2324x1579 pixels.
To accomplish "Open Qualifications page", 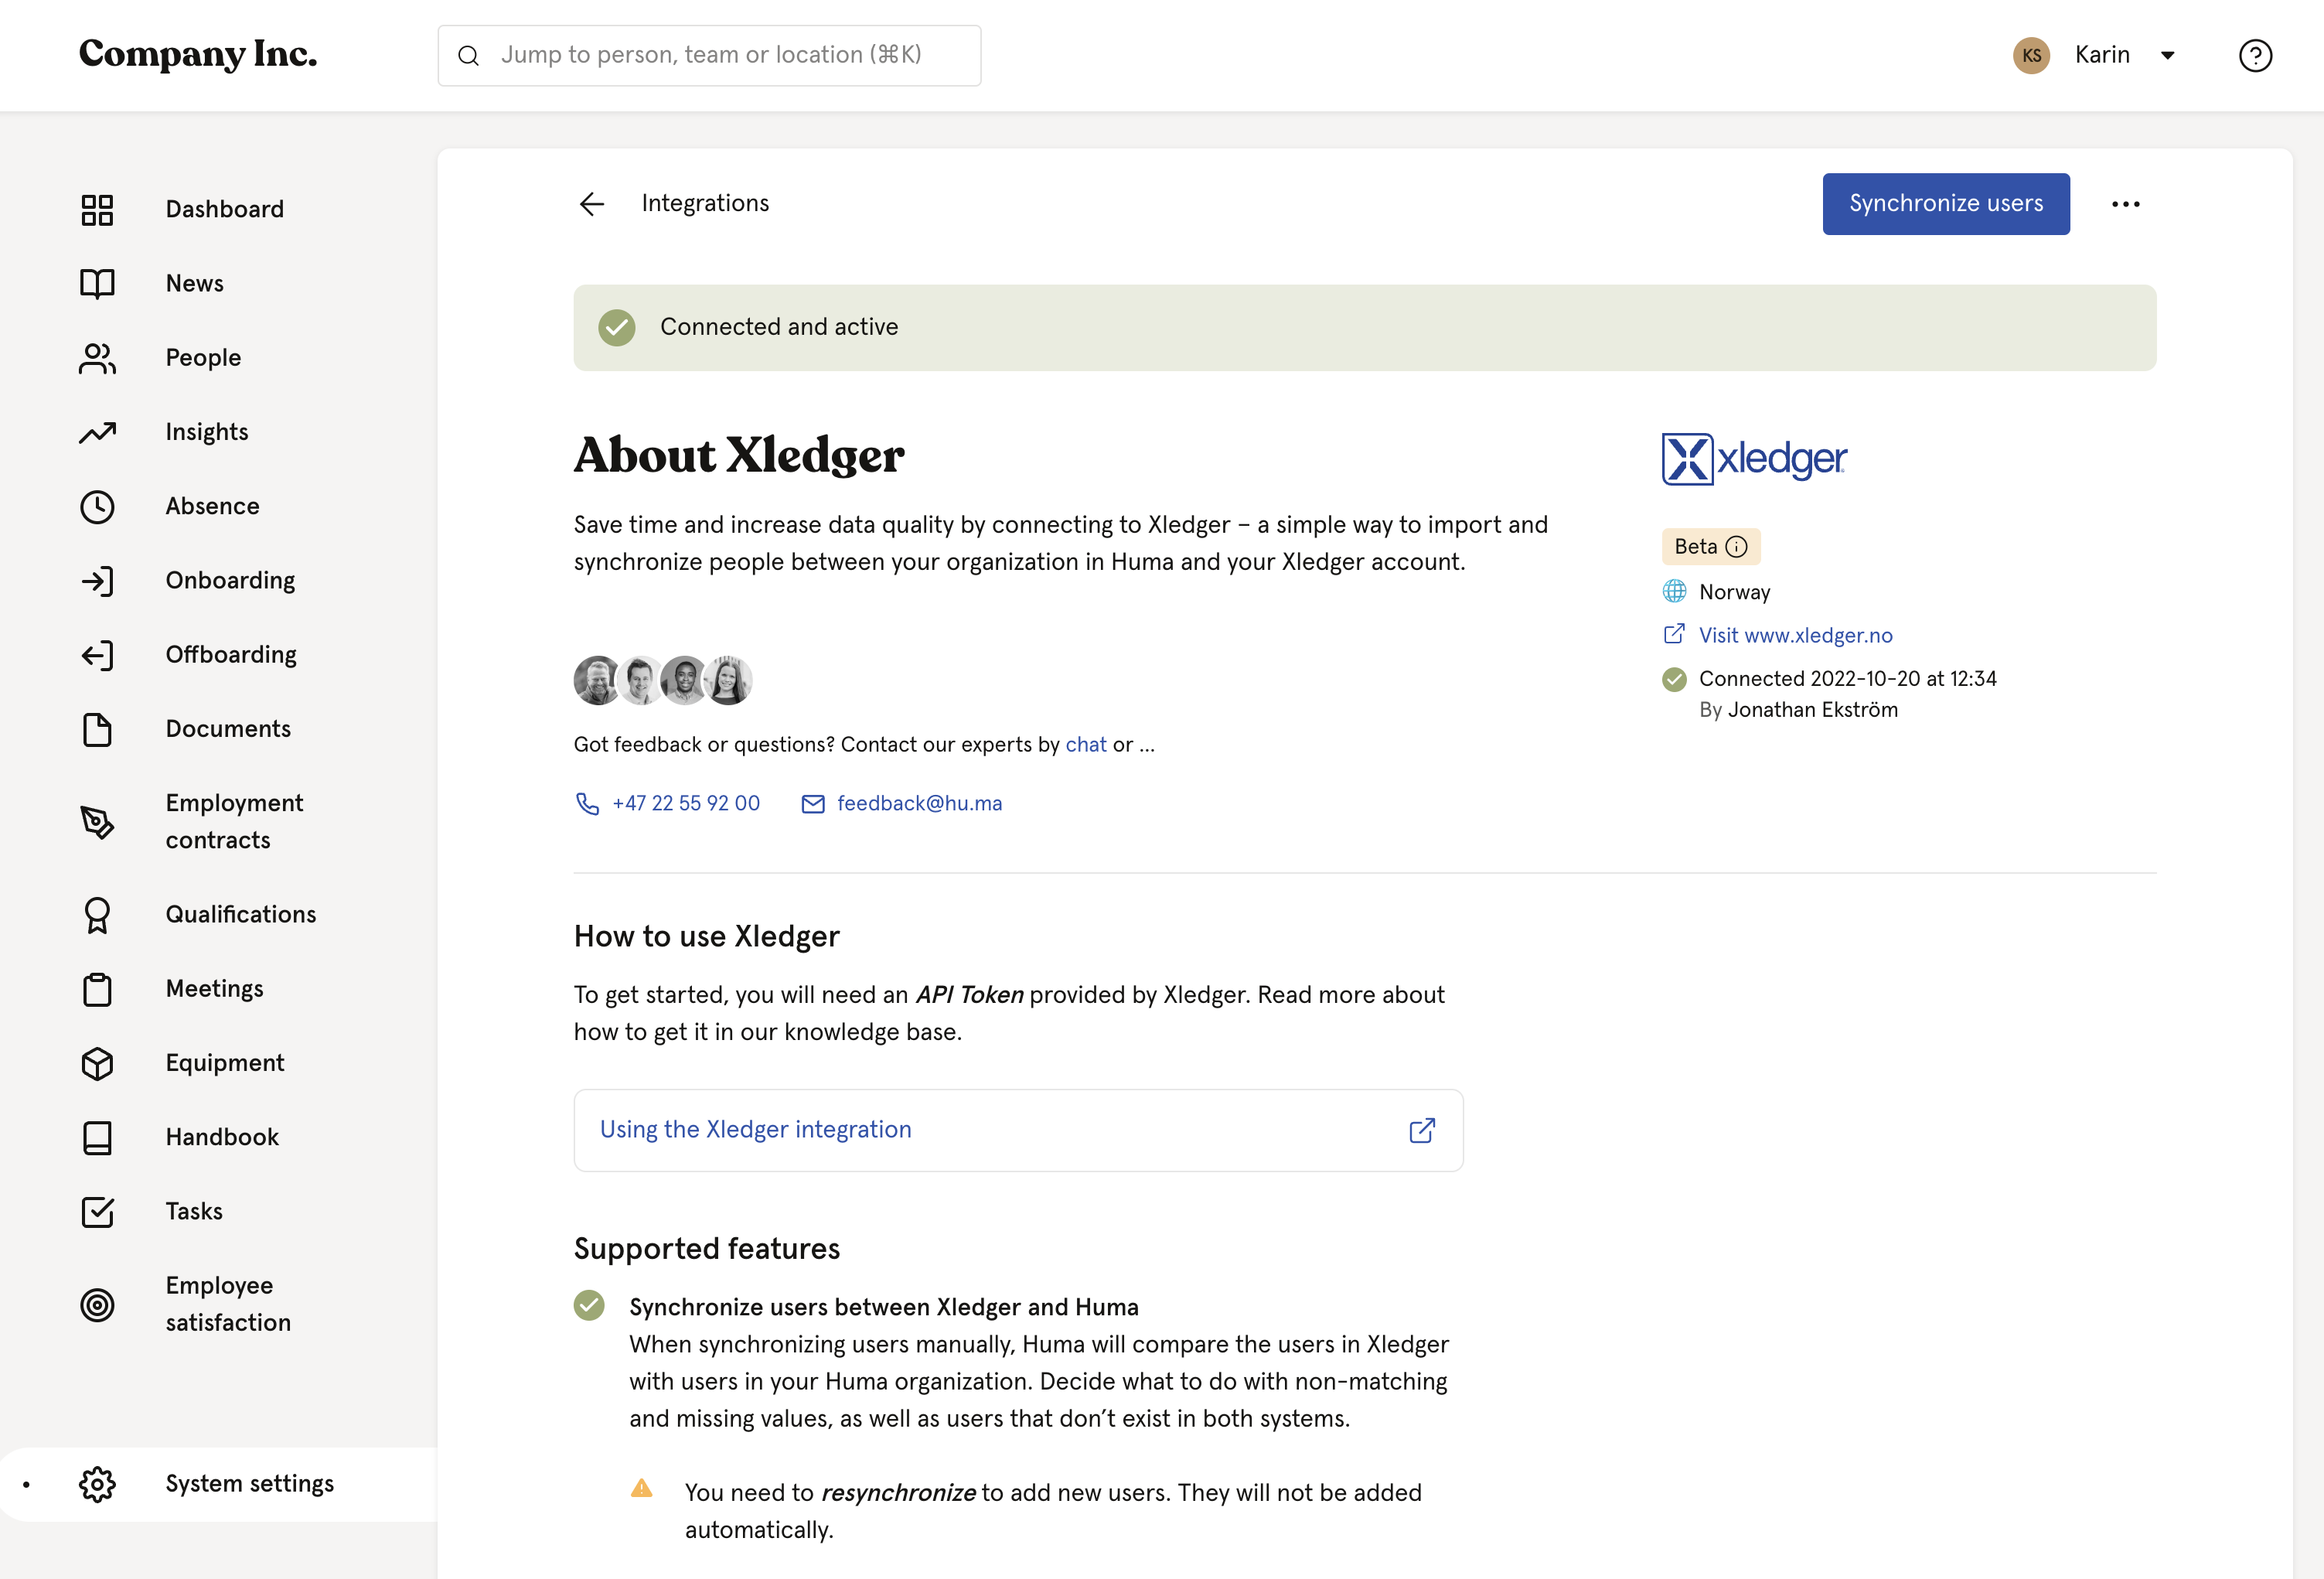I will coord(241,915).
